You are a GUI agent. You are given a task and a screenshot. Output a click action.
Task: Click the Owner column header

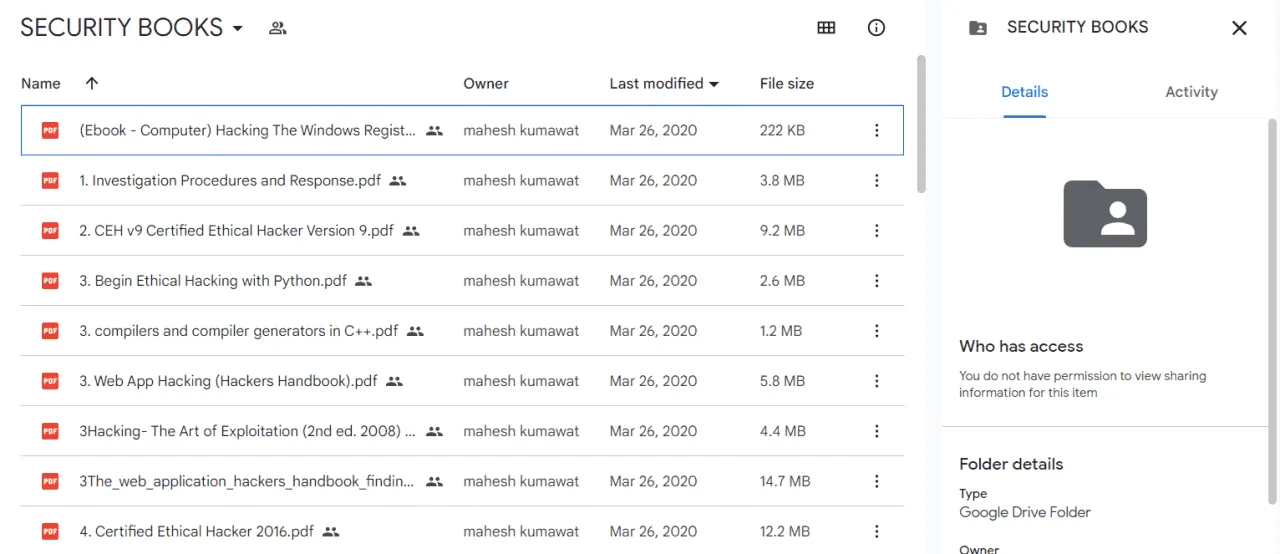coord(486,84)
